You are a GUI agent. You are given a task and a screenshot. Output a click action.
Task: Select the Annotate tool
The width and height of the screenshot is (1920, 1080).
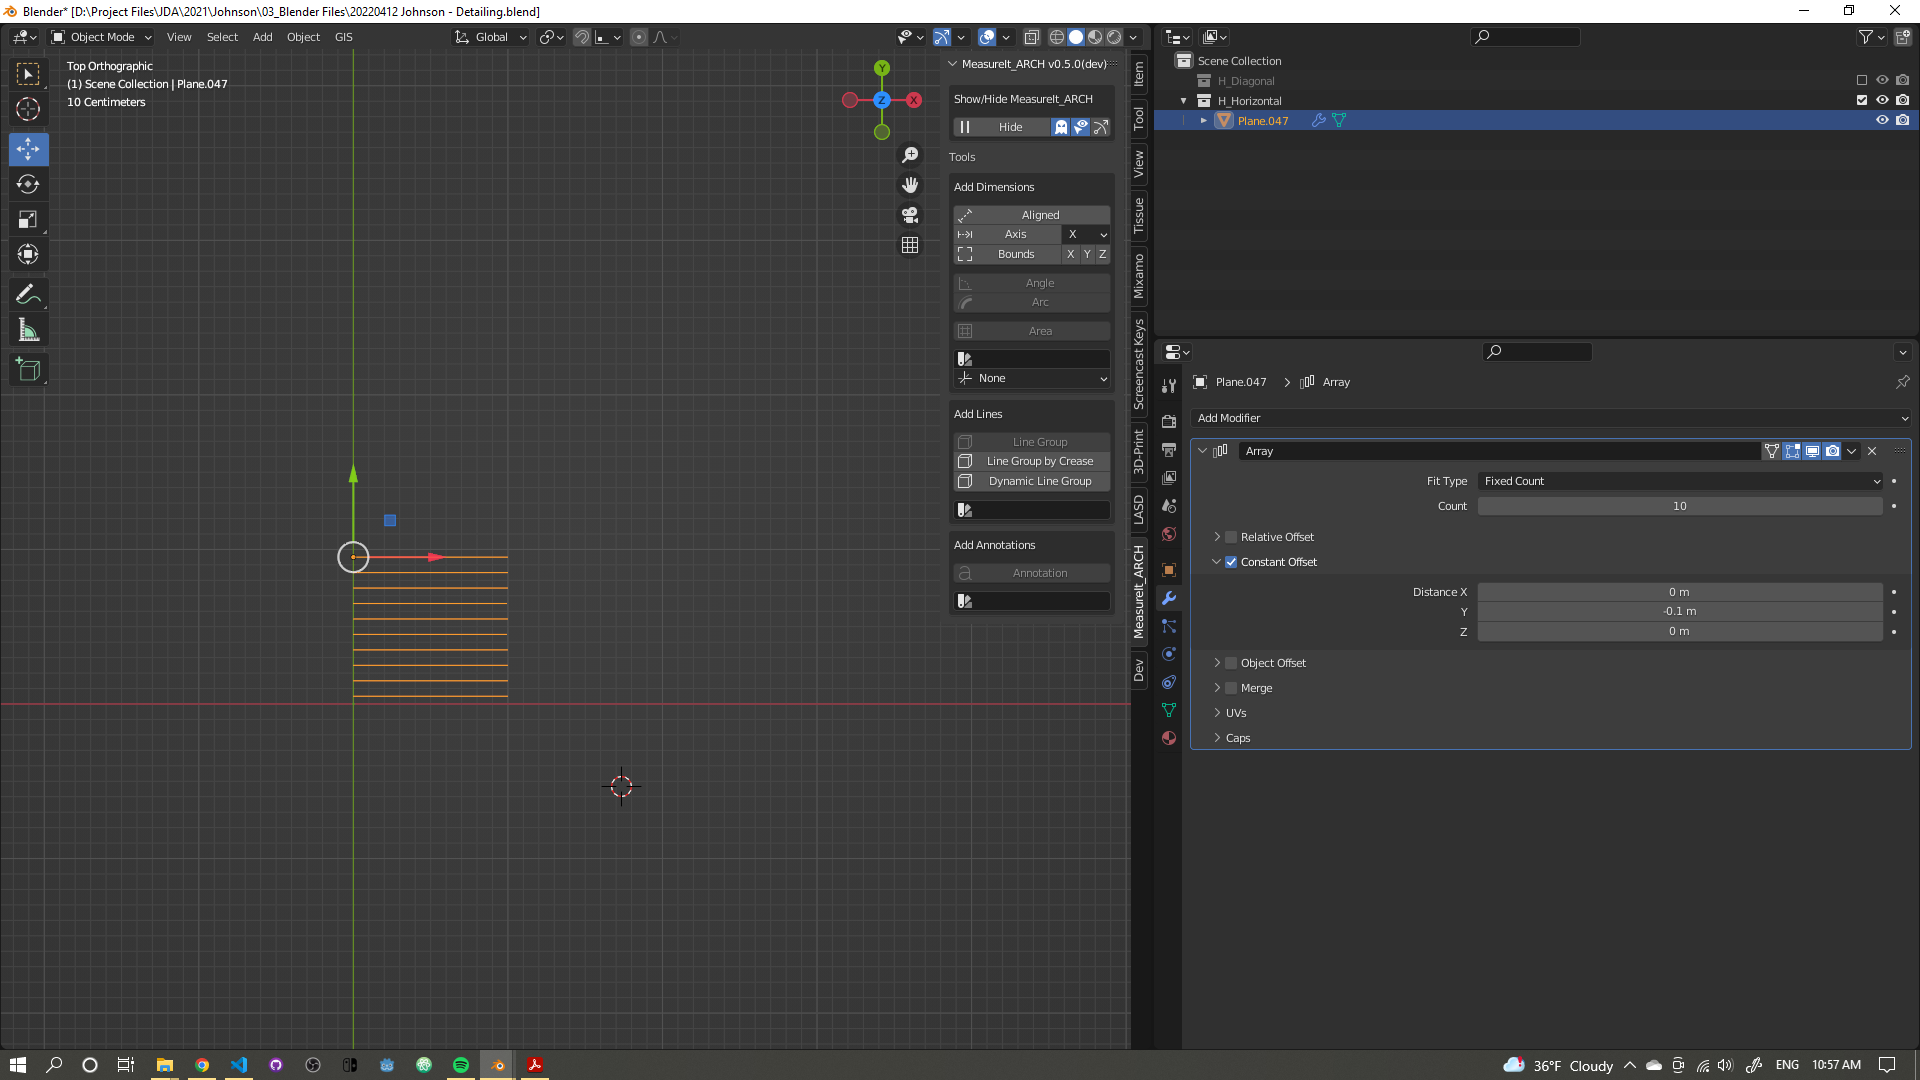point(28,294)
